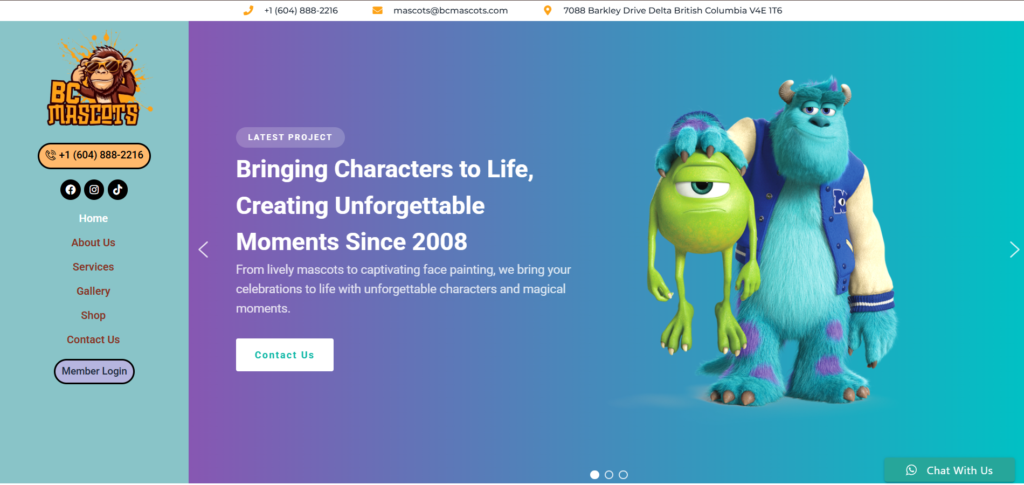
Task: Click the envelope email icon in top bar
Action: tap(377, 10)
